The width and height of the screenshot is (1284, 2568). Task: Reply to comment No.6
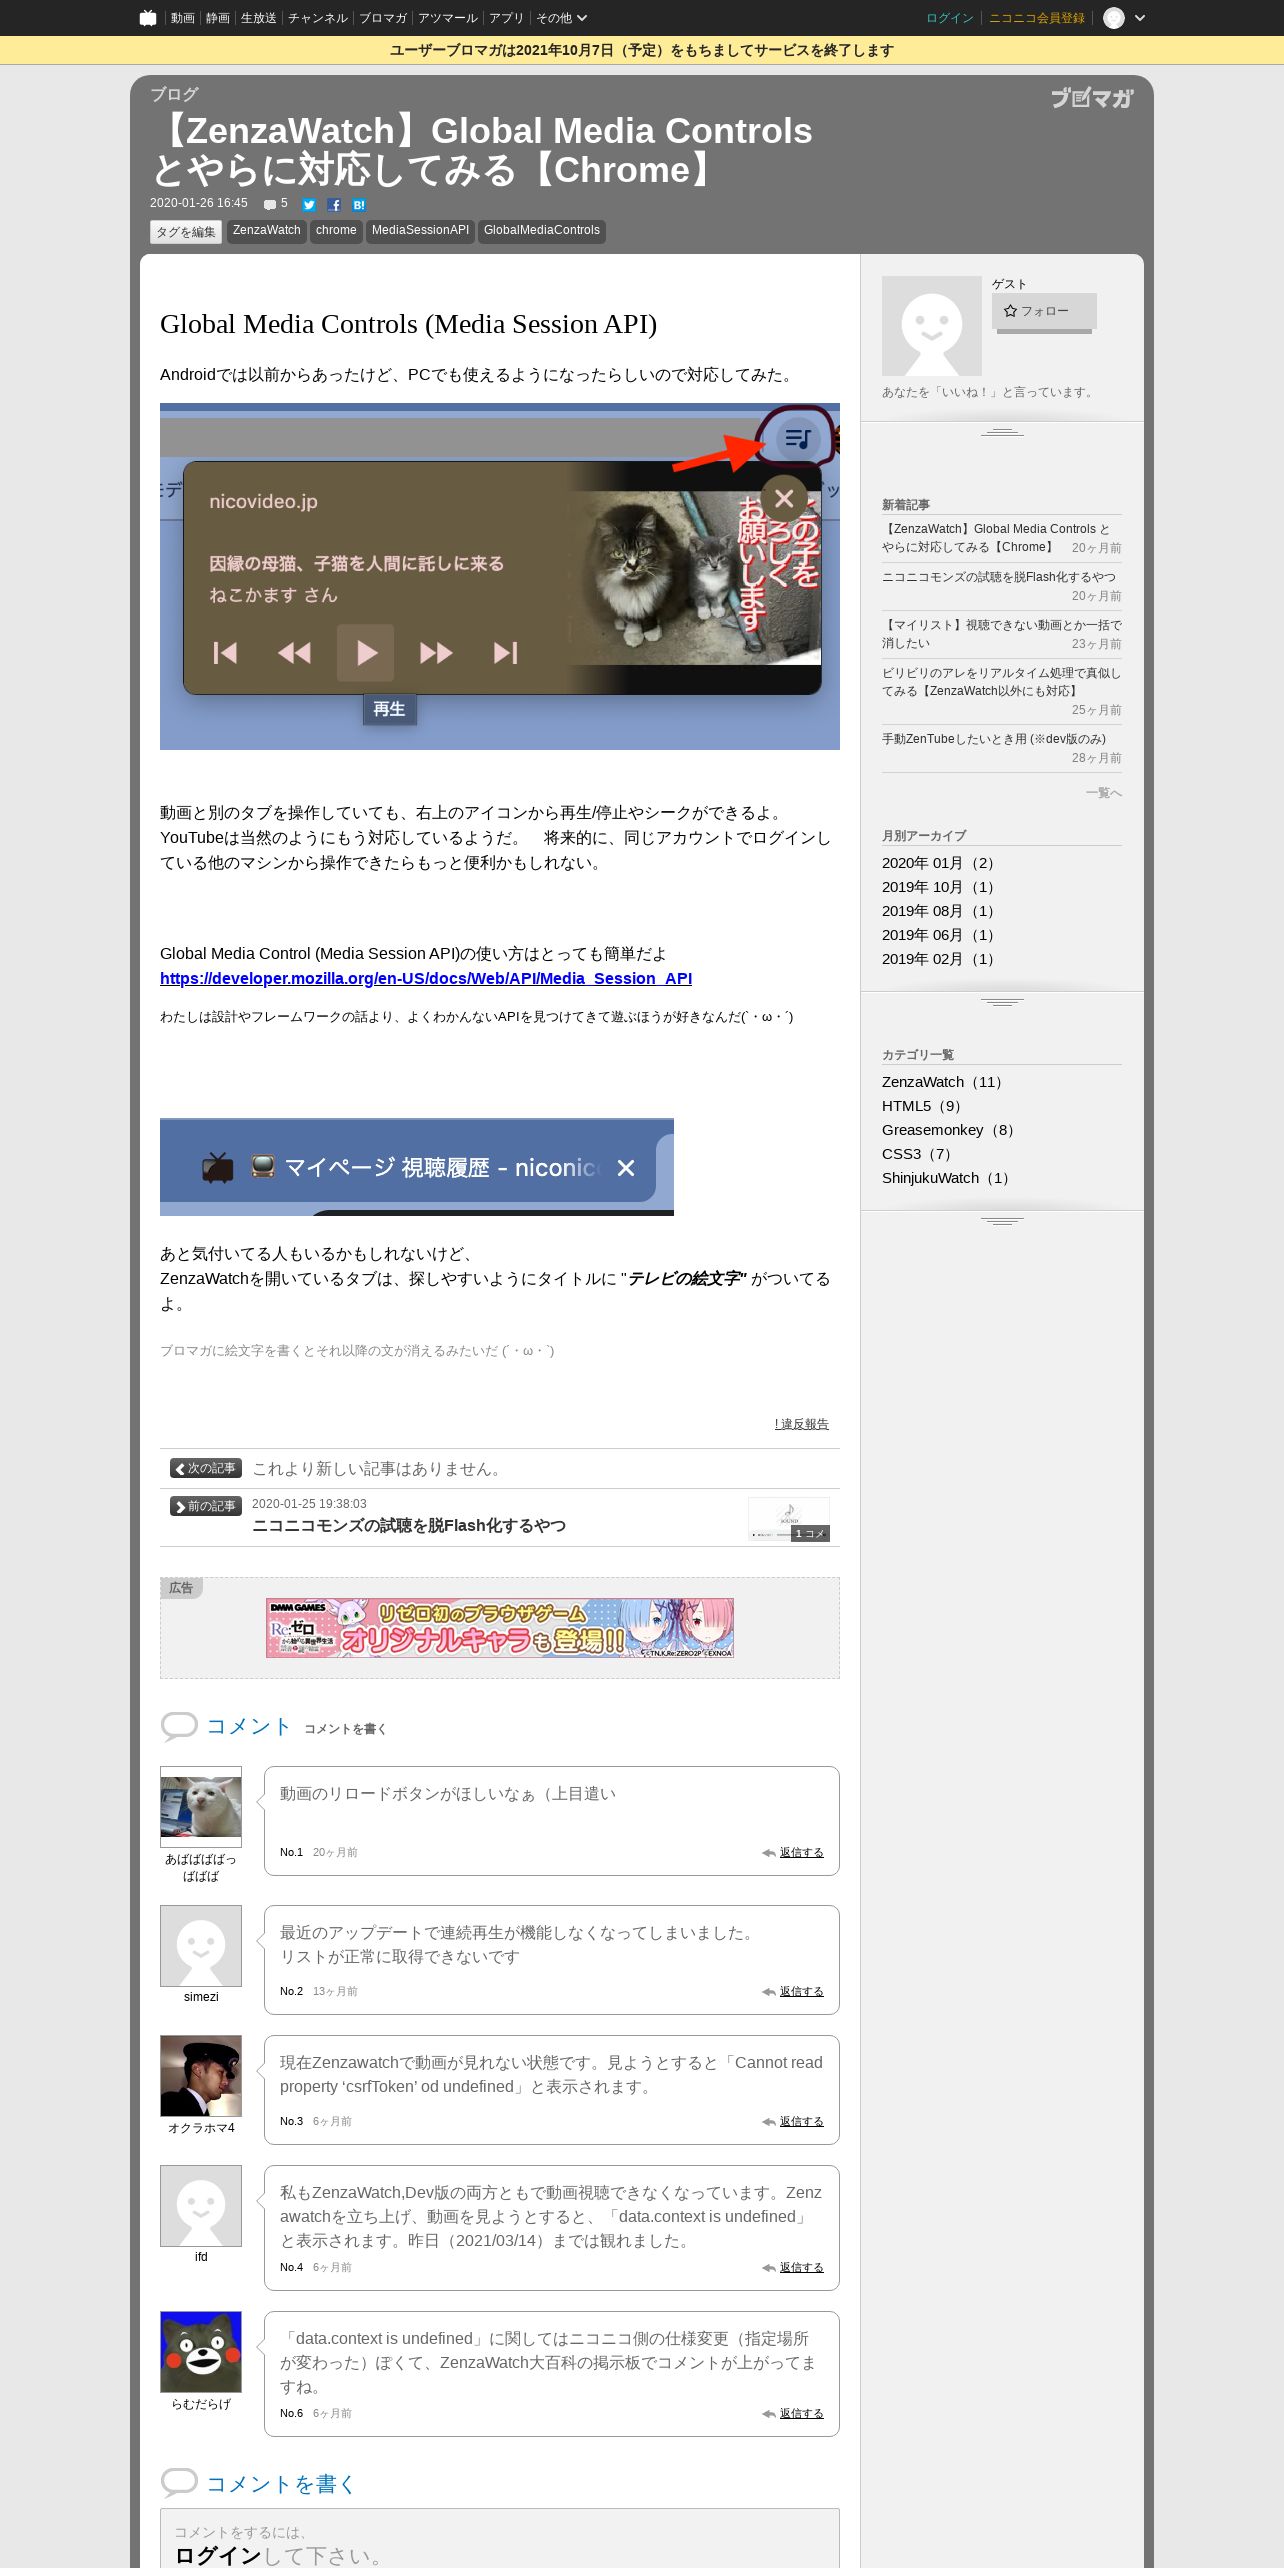tap(801, 2414)
